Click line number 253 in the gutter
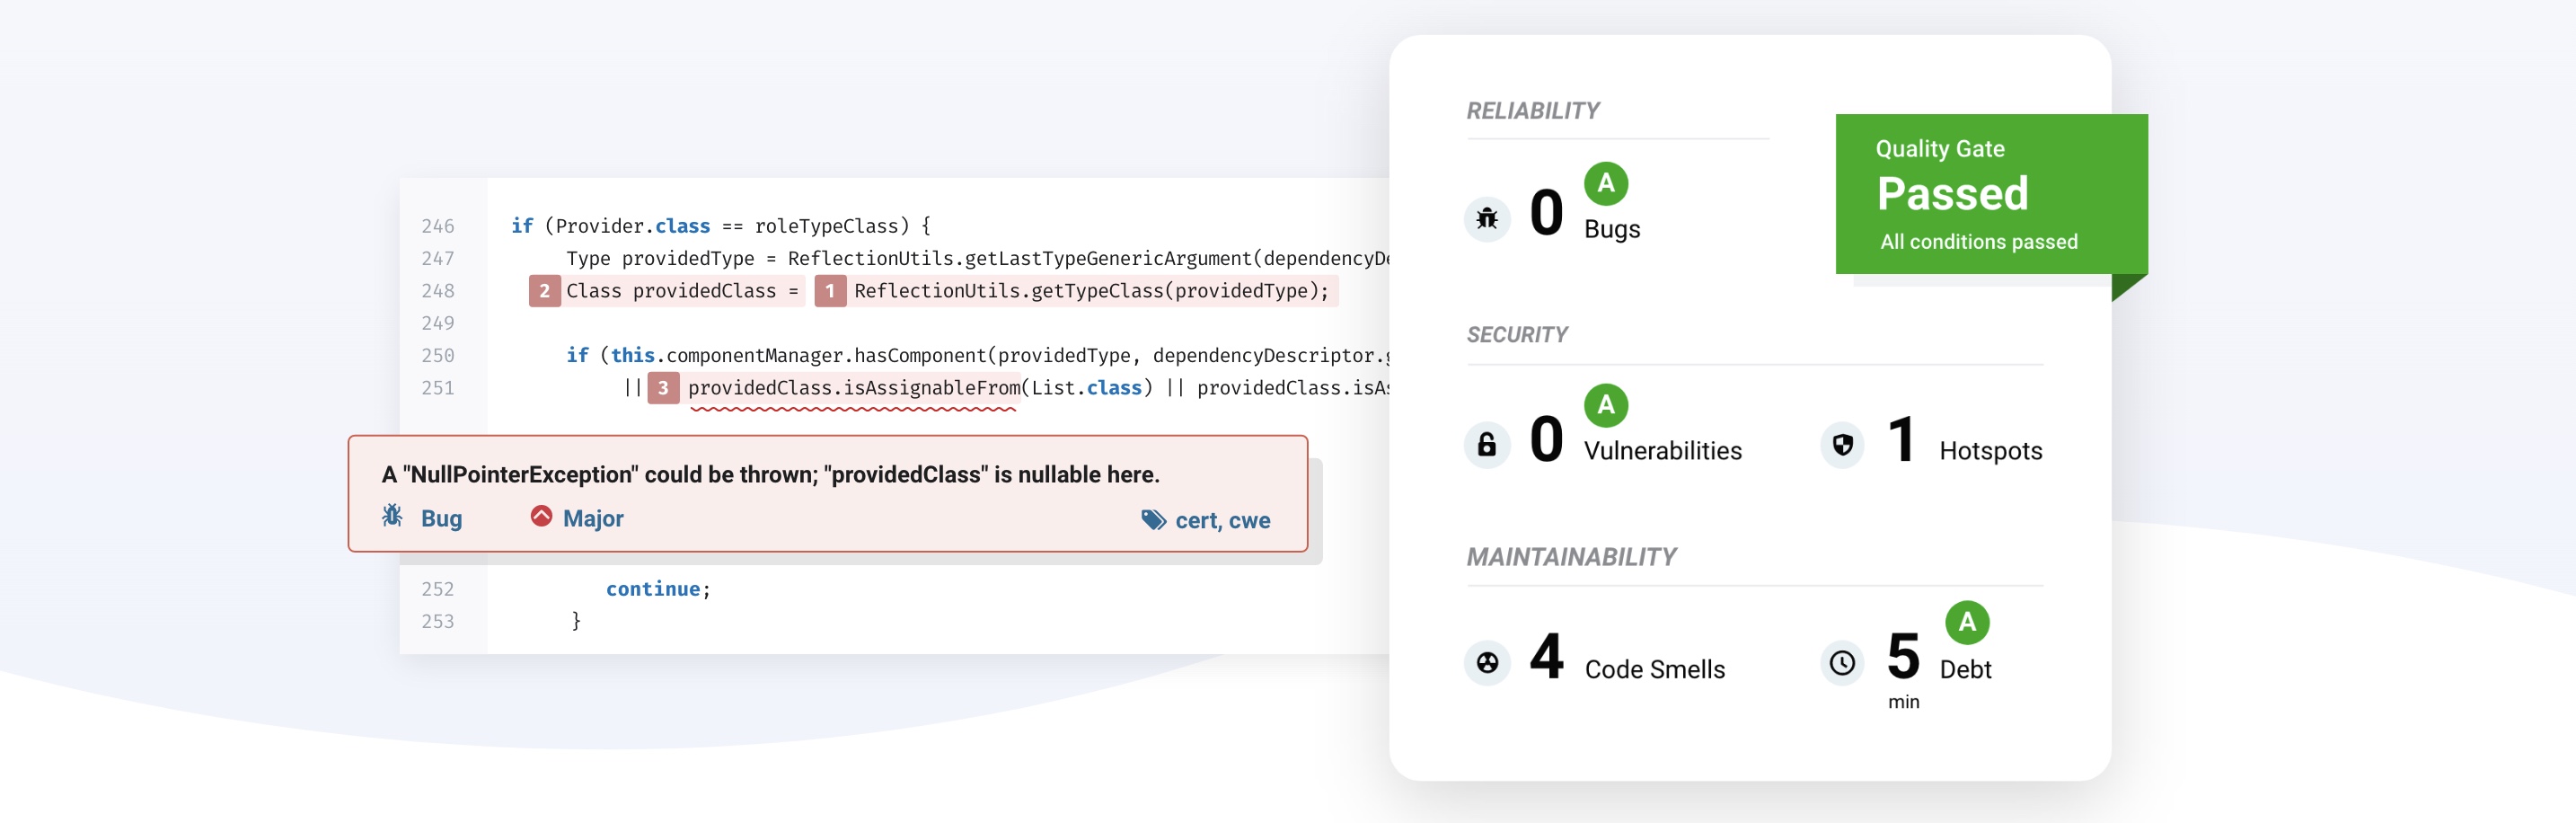The image size is (2576, 823). (438, 622)
